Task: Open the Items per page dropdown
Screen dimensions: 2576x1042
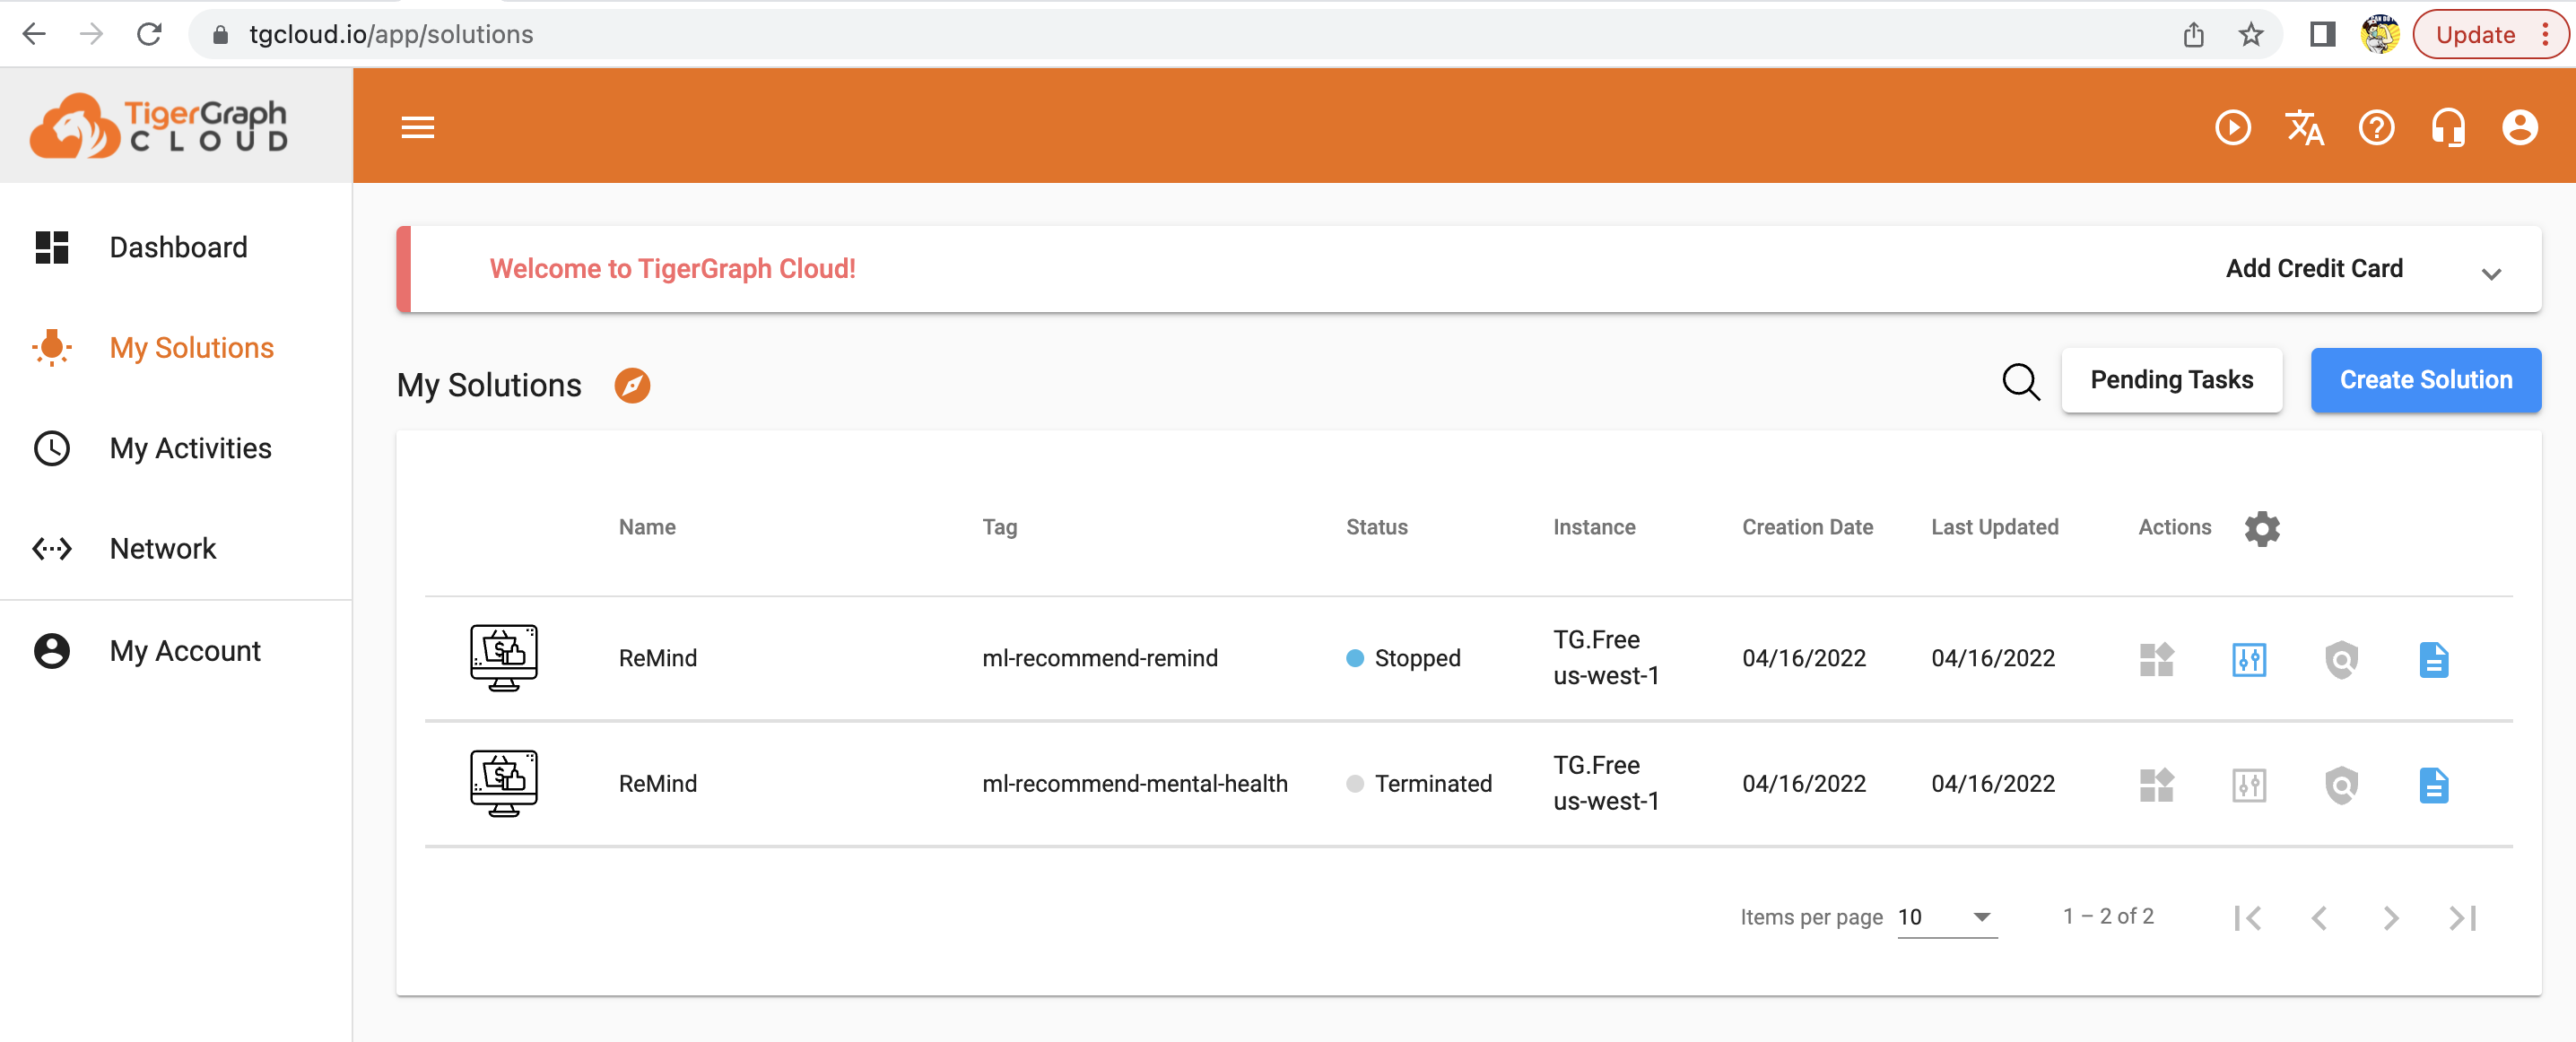Action: pyautogui.click(x=1946, y=917)
